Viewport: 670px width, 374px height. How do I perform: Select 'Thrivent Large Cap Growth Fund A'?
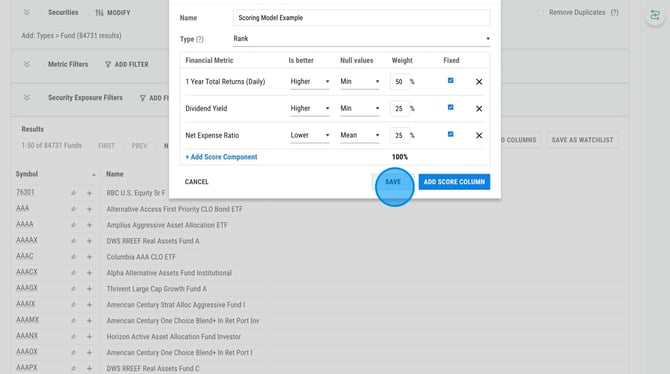pyautogui.click(x=156, y=289)
